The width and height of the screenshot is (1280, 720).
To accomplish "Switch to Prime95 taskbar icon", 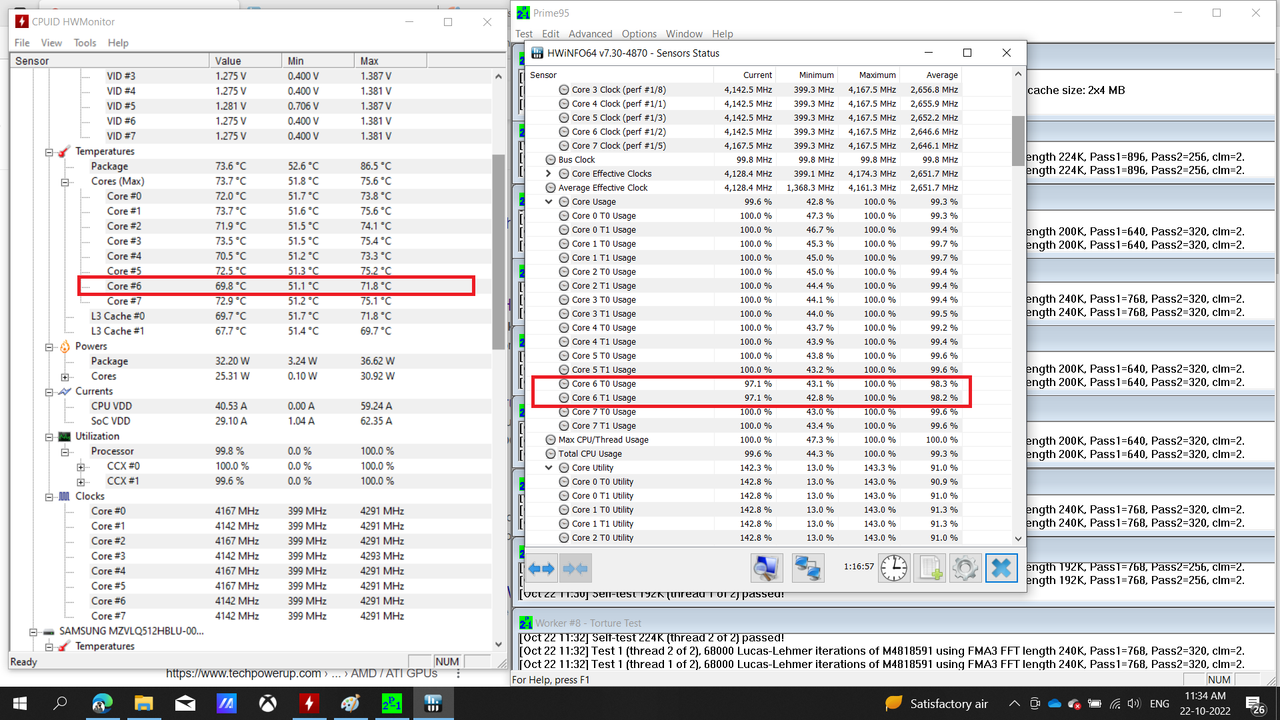I will pyautogui.click(x=392, y=703).
